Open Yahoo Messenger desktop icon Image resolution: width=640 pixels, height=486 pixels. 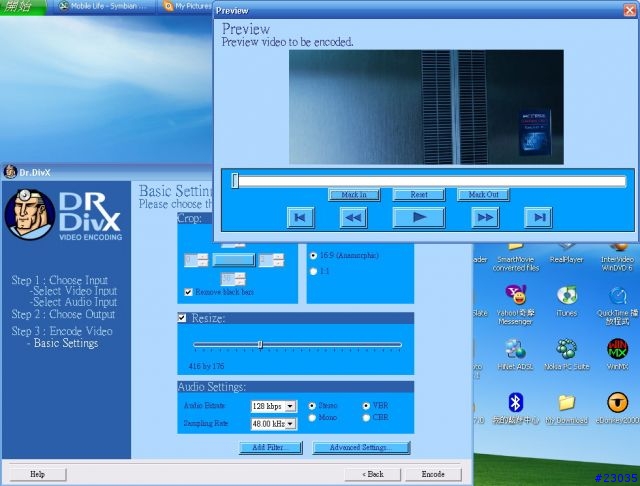pos(515,305)
